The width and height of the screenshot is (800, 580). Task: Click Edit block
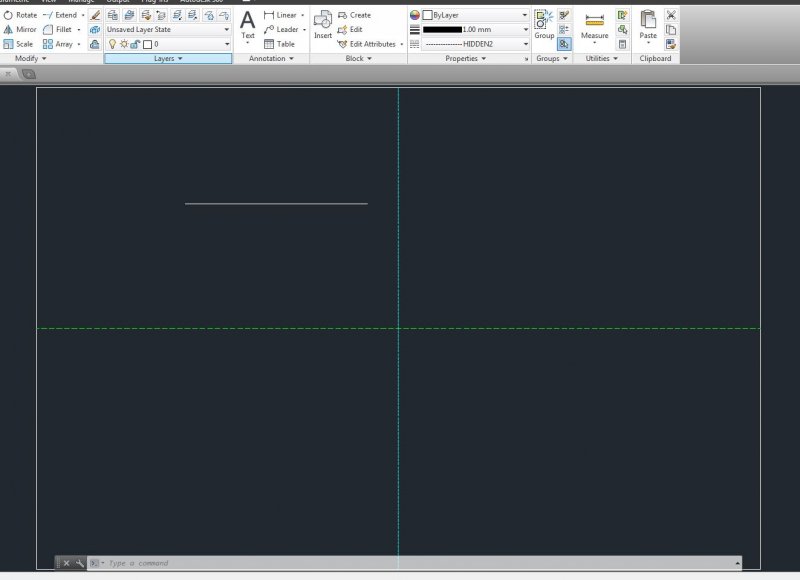(x=350, y=30)
